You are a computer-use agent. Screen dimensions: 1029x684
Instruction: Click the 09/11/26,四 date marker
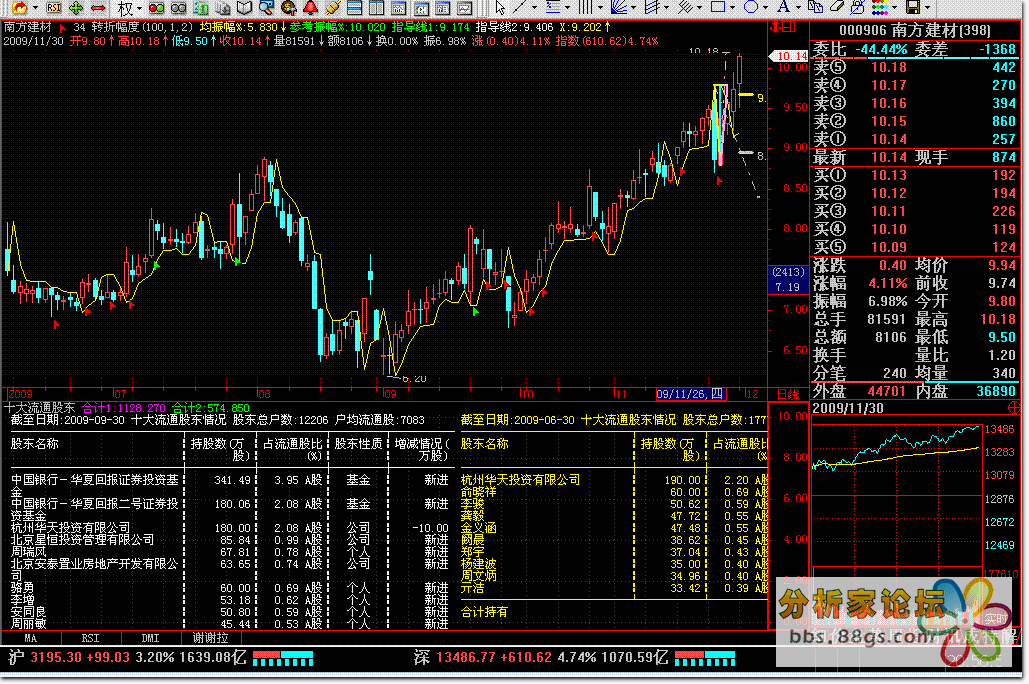(x=690, y=394)
